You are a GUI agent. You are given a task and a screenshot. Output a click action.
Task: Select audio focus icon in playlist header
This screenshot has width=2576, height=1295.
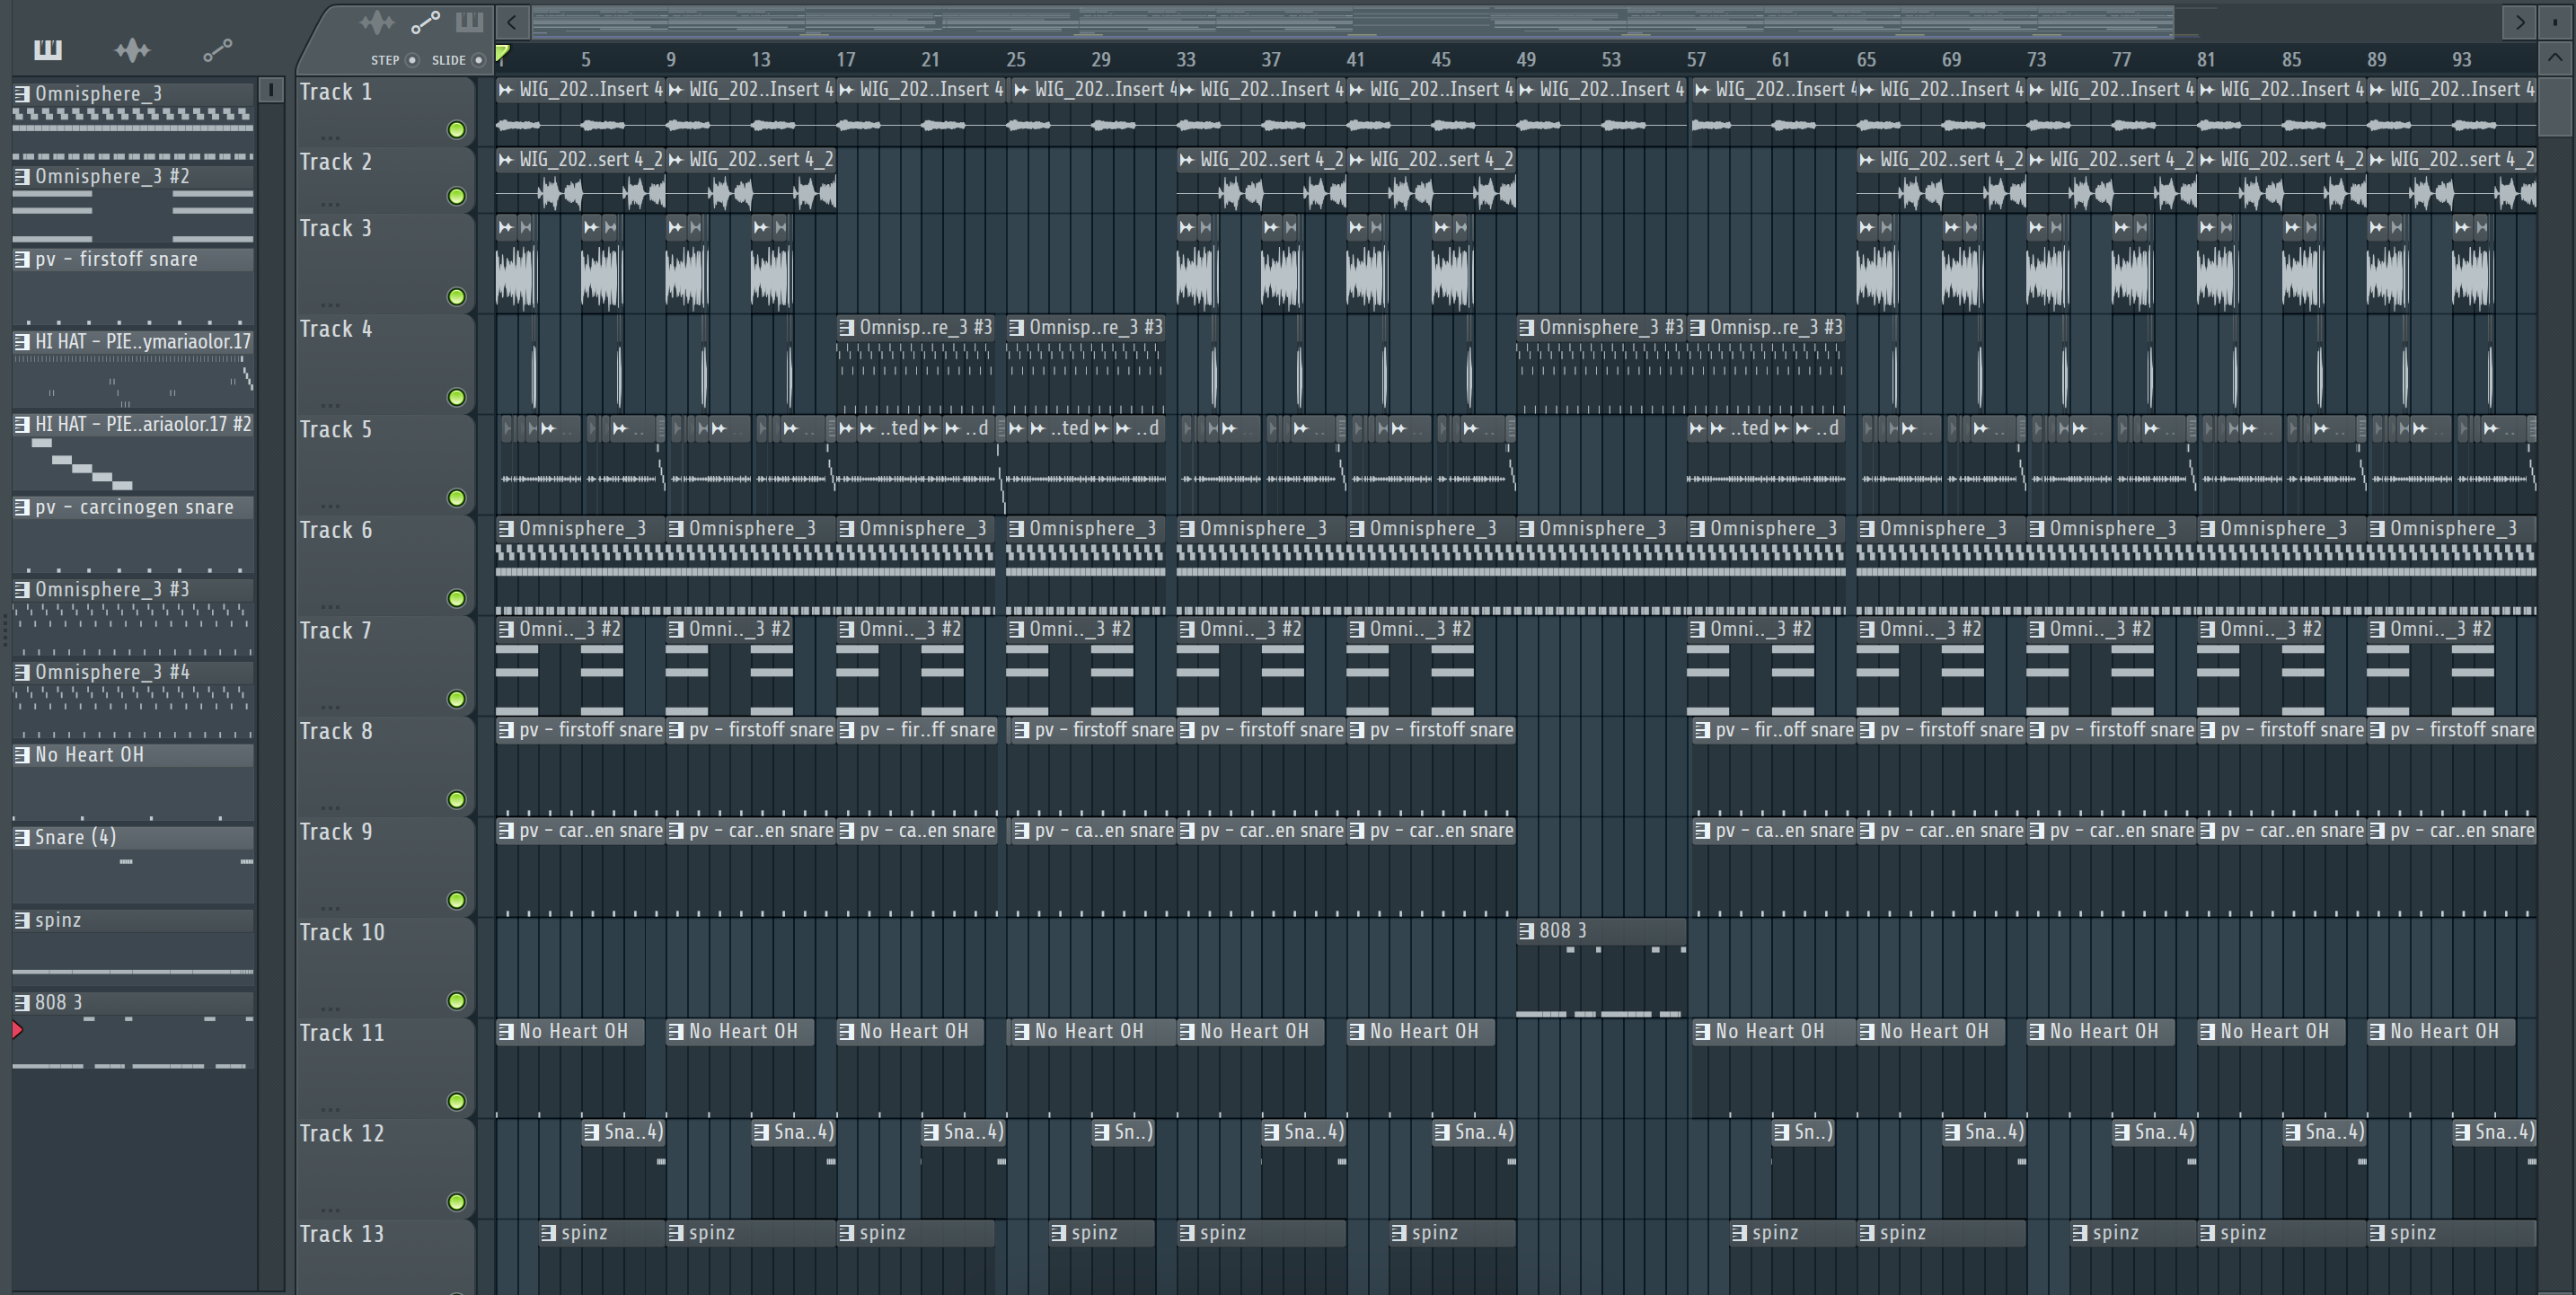tap(377, 22)
